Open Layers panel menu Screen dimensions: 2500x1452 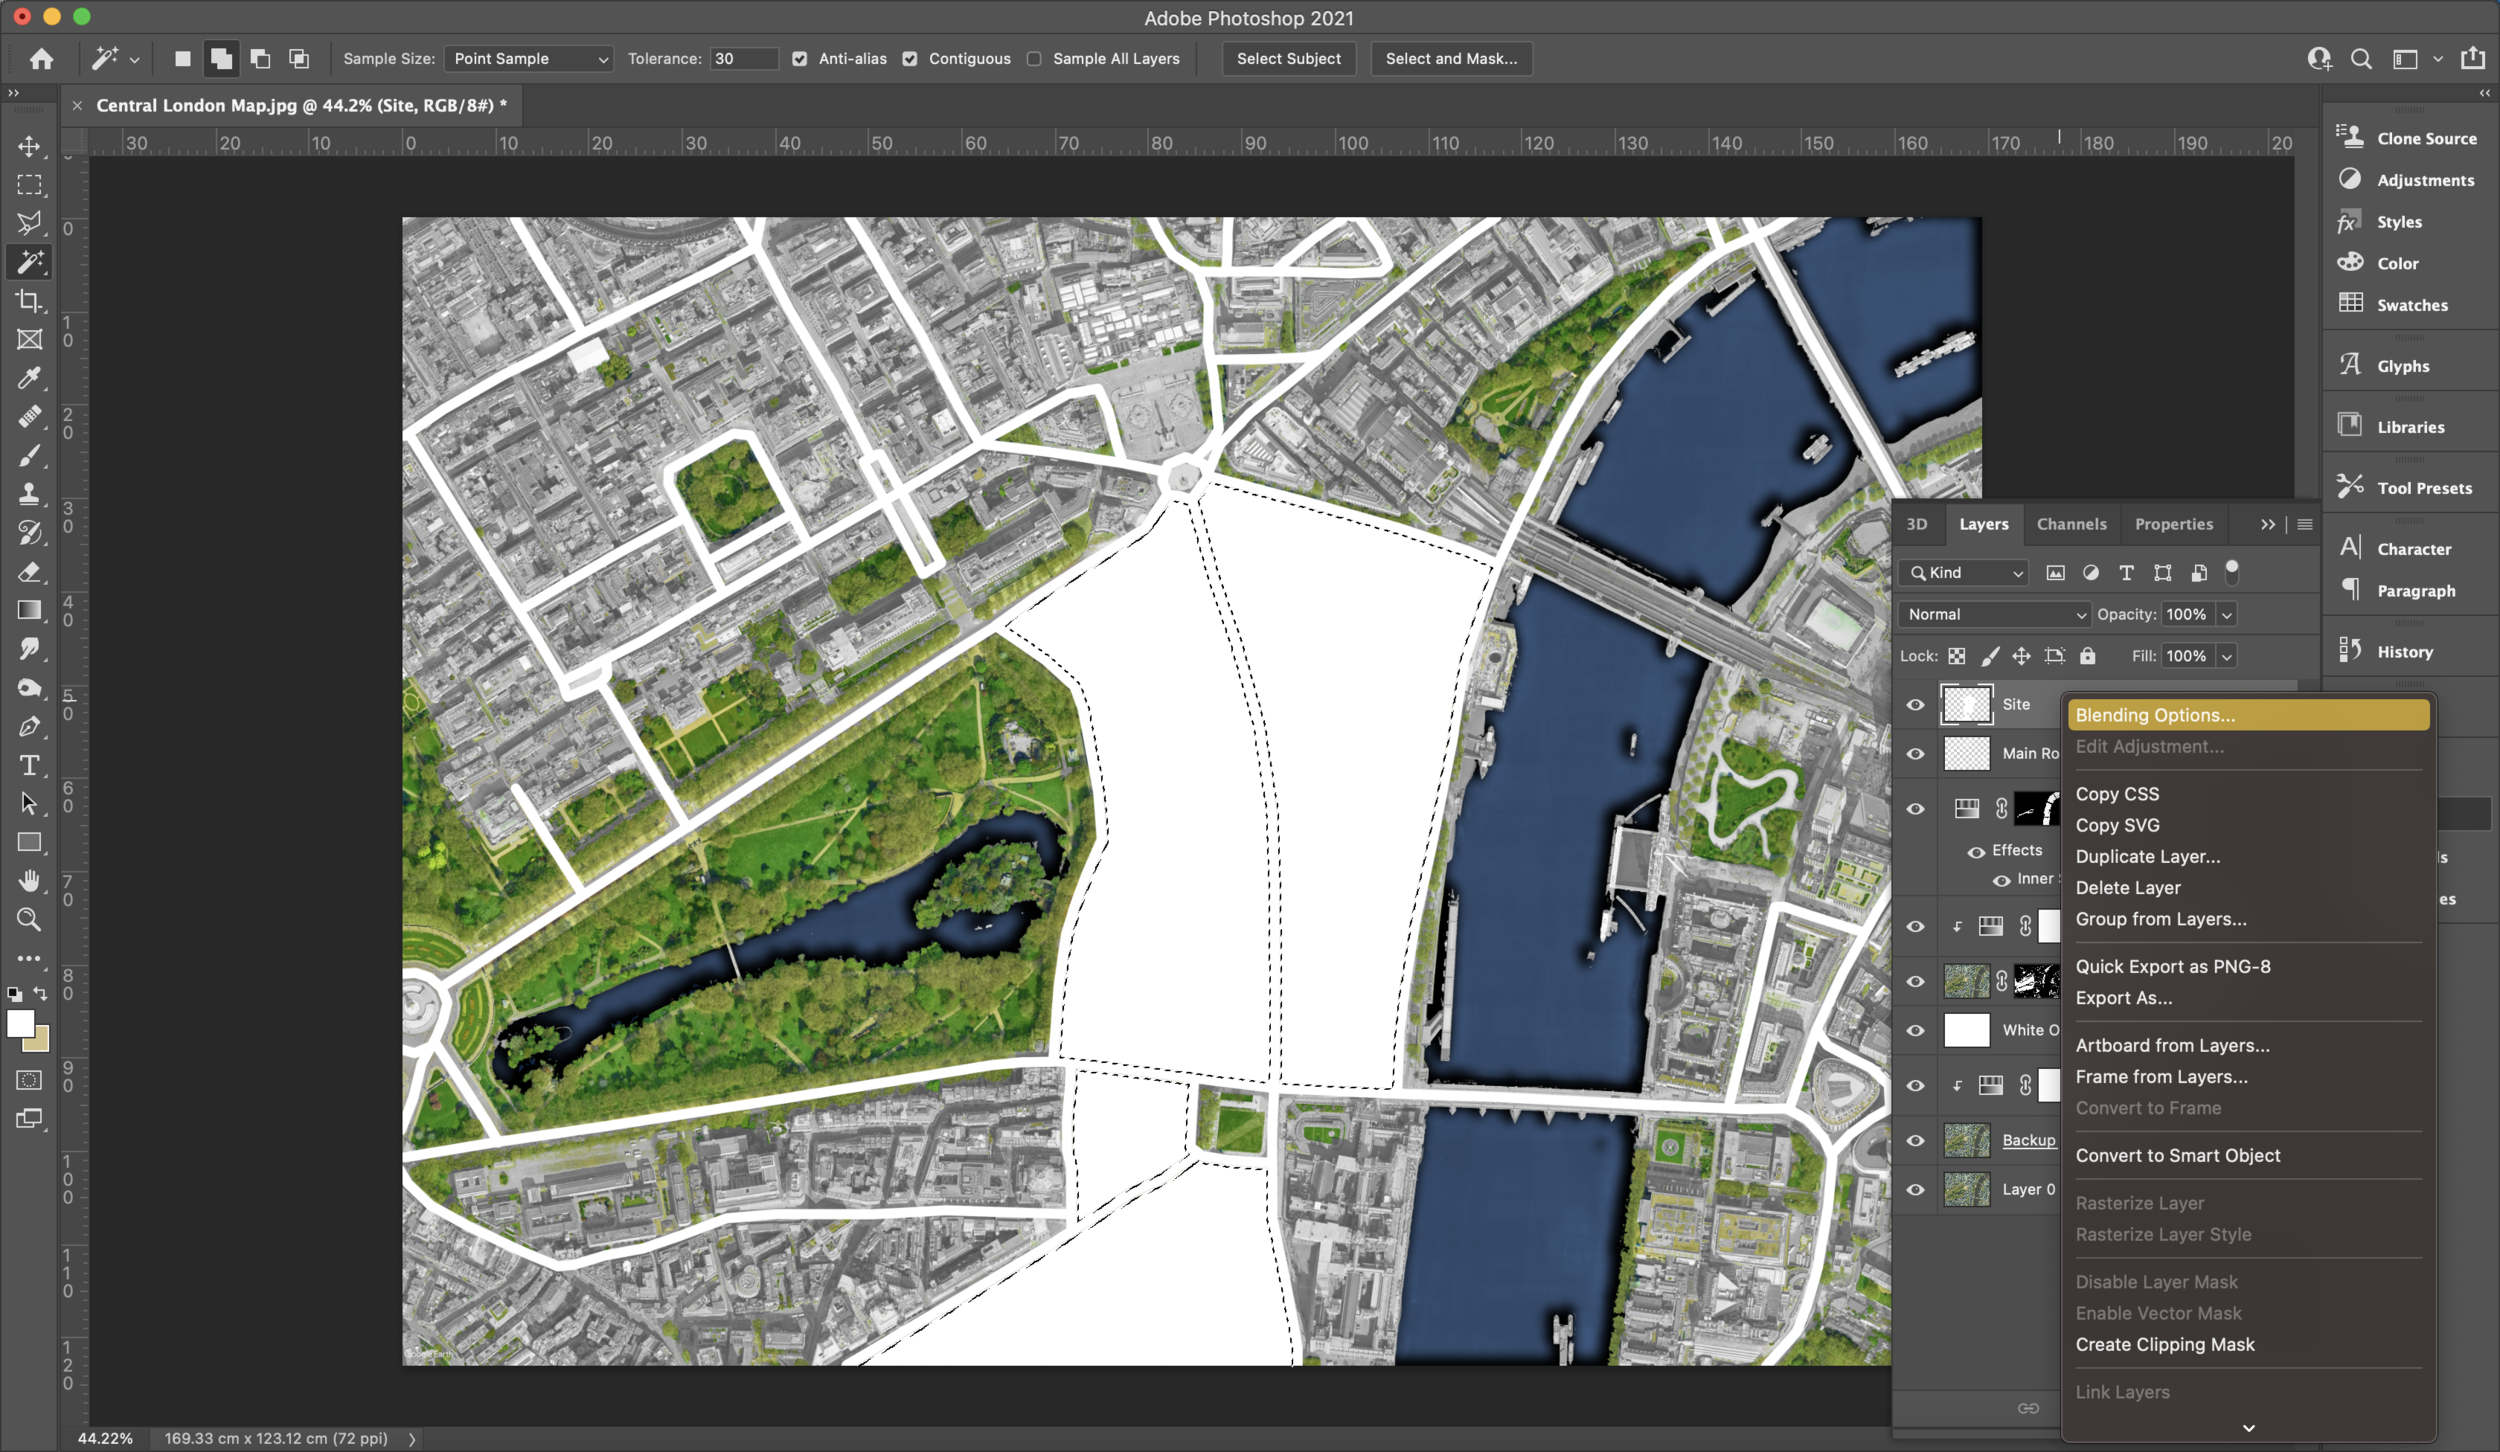pos(2305,525)
